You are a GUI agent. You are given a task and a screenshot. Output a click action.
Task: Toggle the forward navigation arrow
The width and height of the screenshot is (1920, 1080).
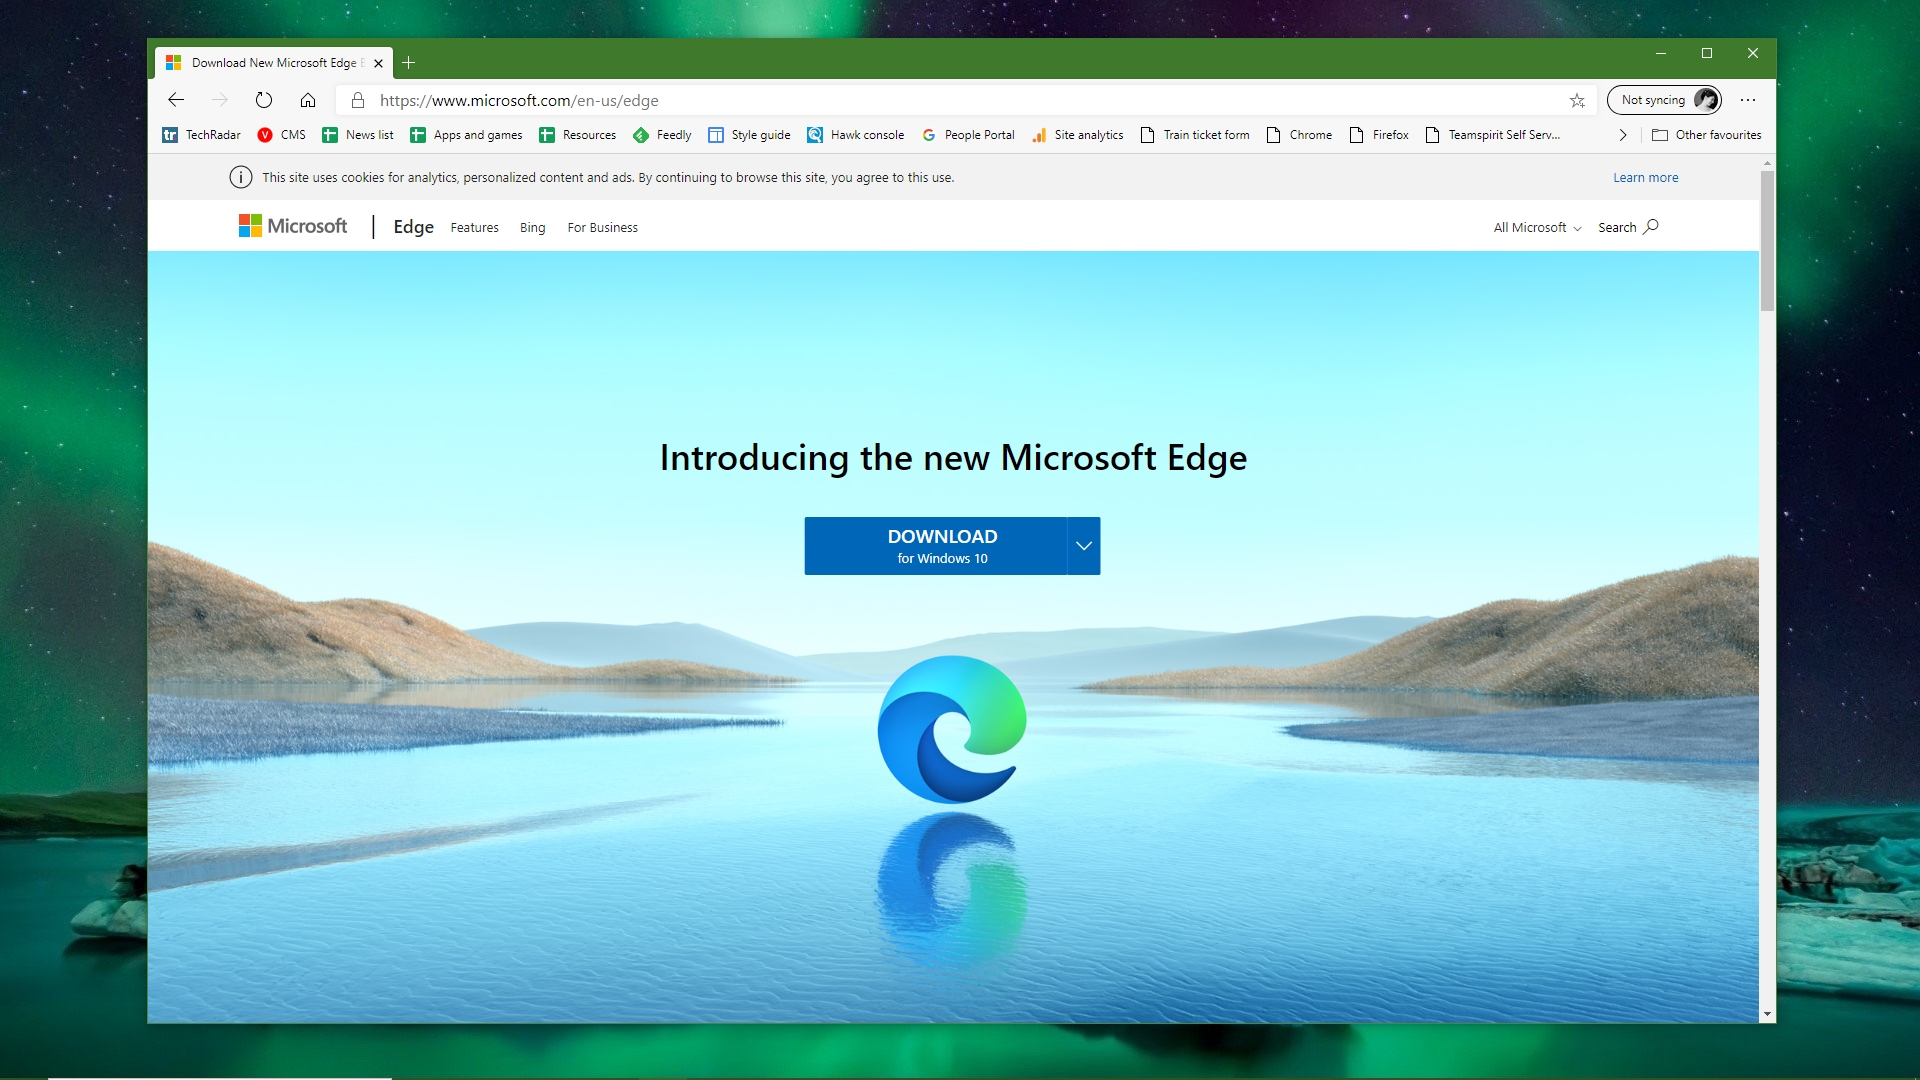220,99
